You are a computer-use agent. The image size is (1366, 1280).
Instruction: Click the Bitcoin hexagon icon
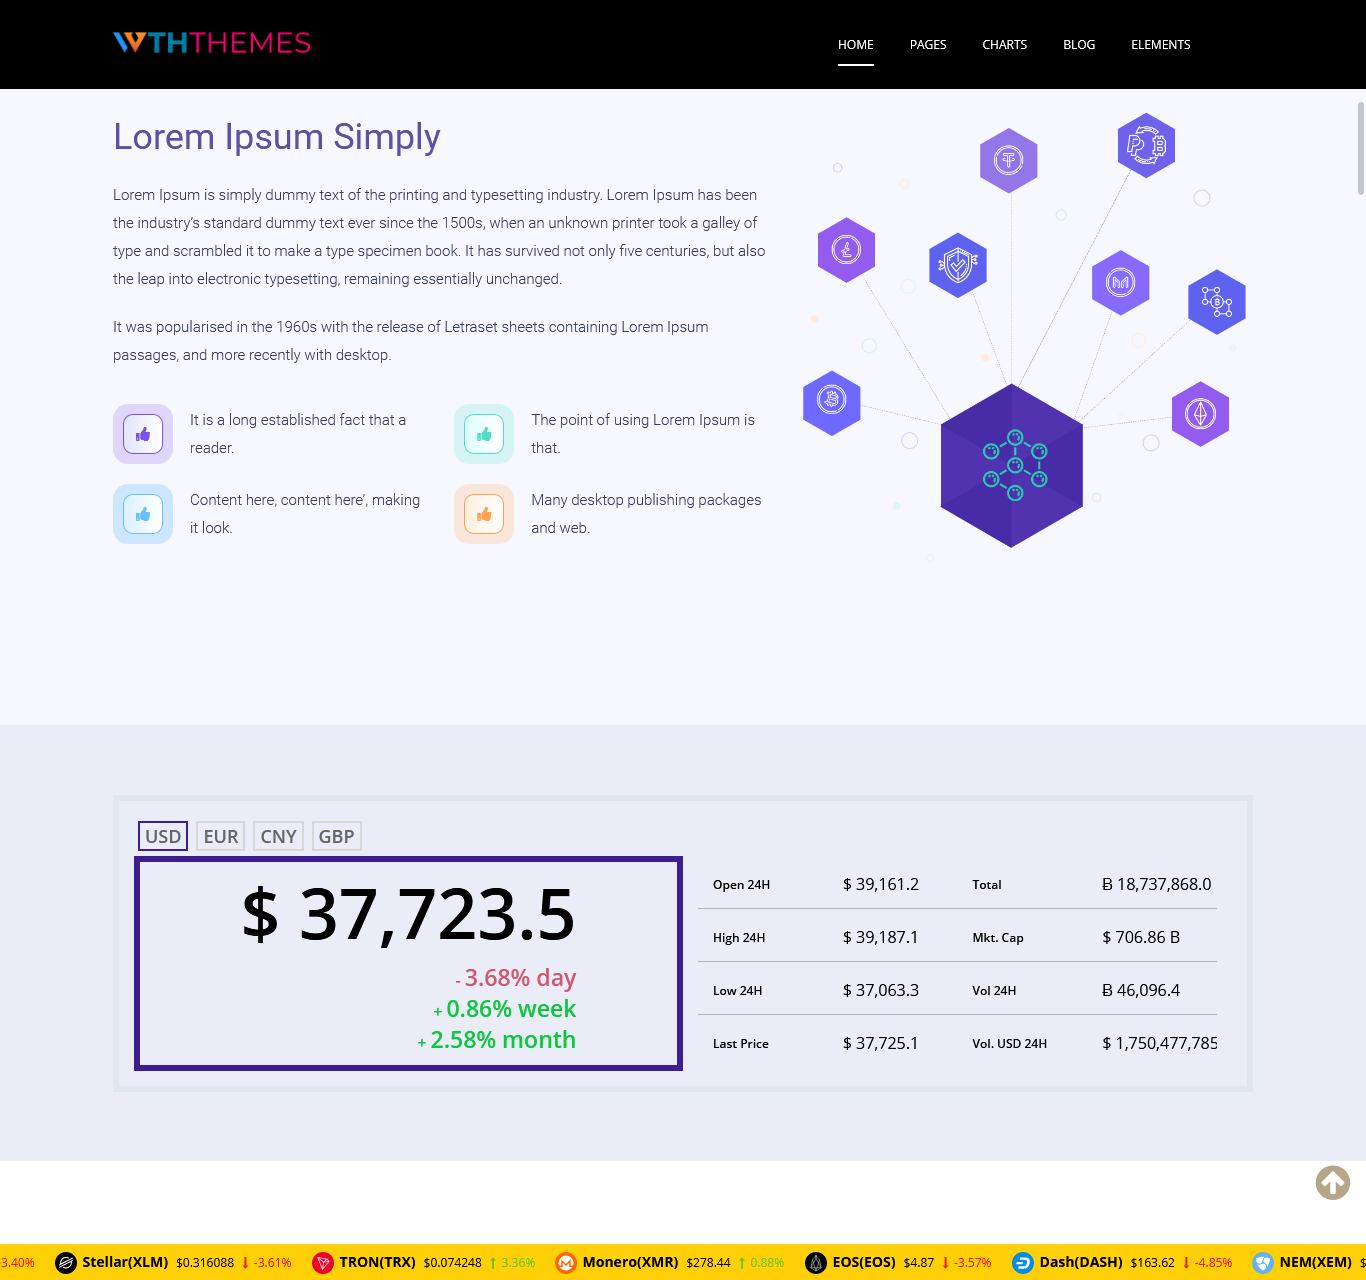(831, 402)
